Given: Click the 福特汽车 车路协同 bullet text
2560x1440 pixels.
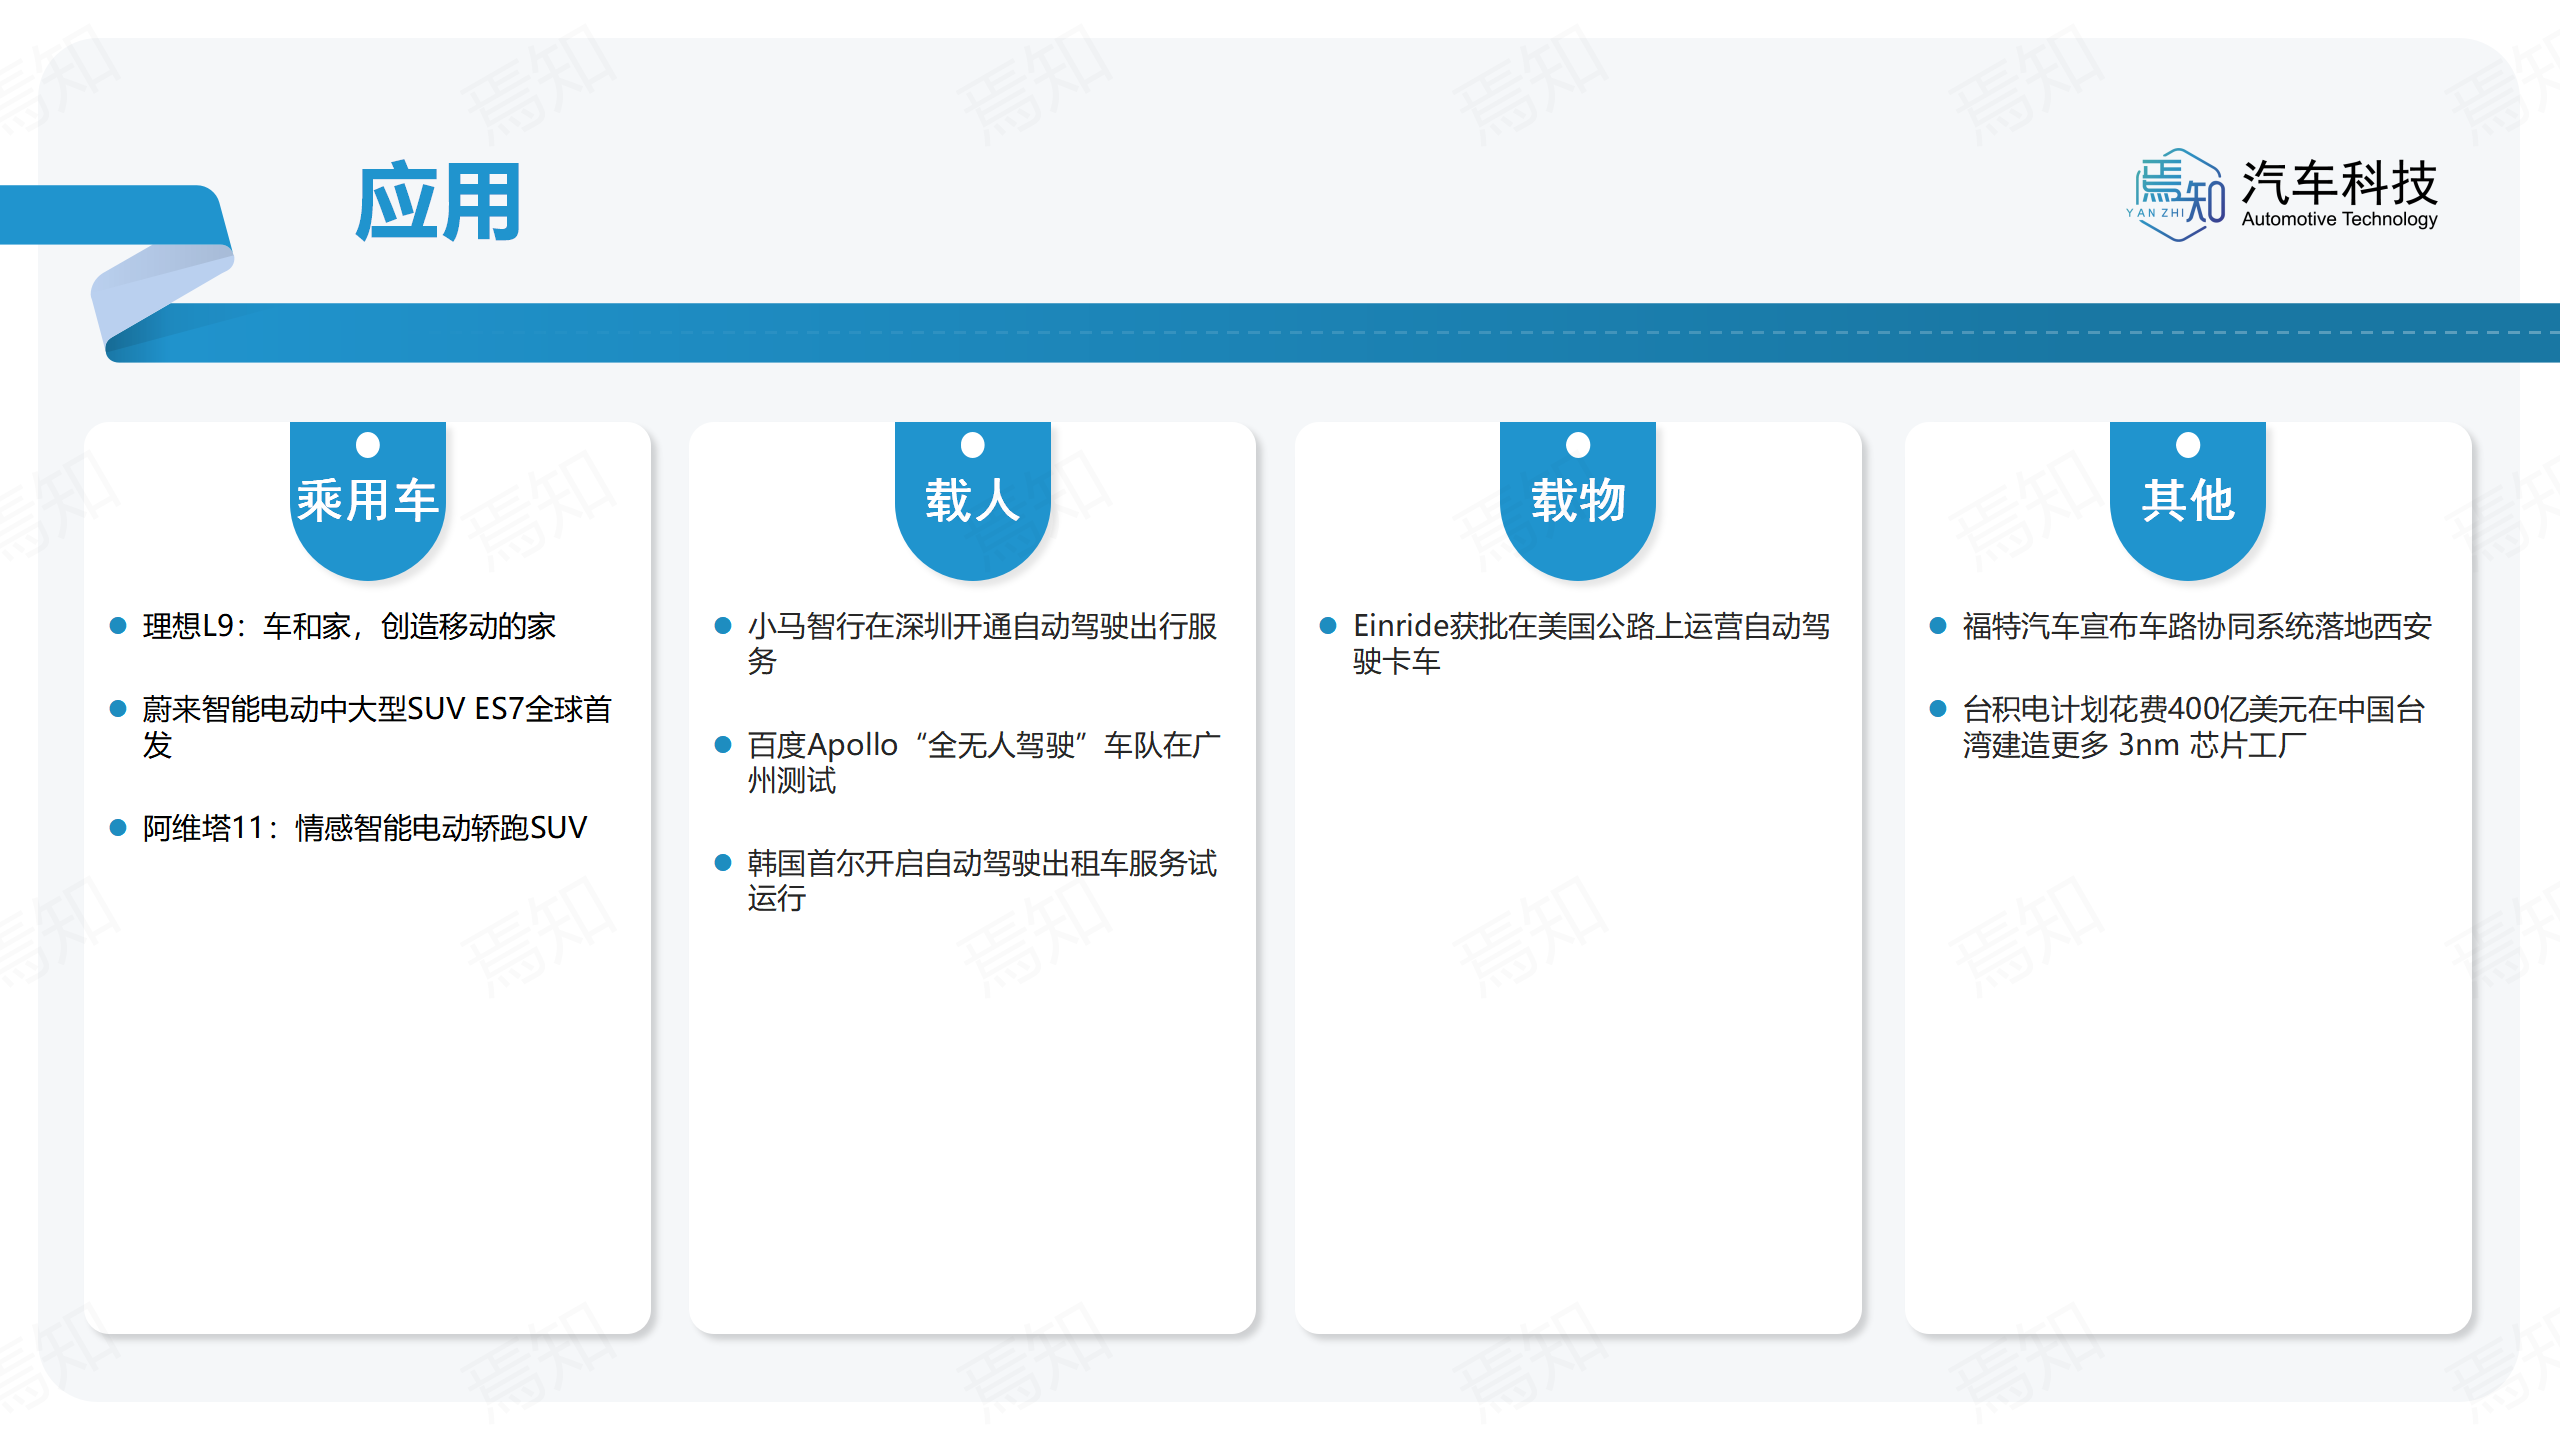Looking at the screenshot, I should [2197, 626].
